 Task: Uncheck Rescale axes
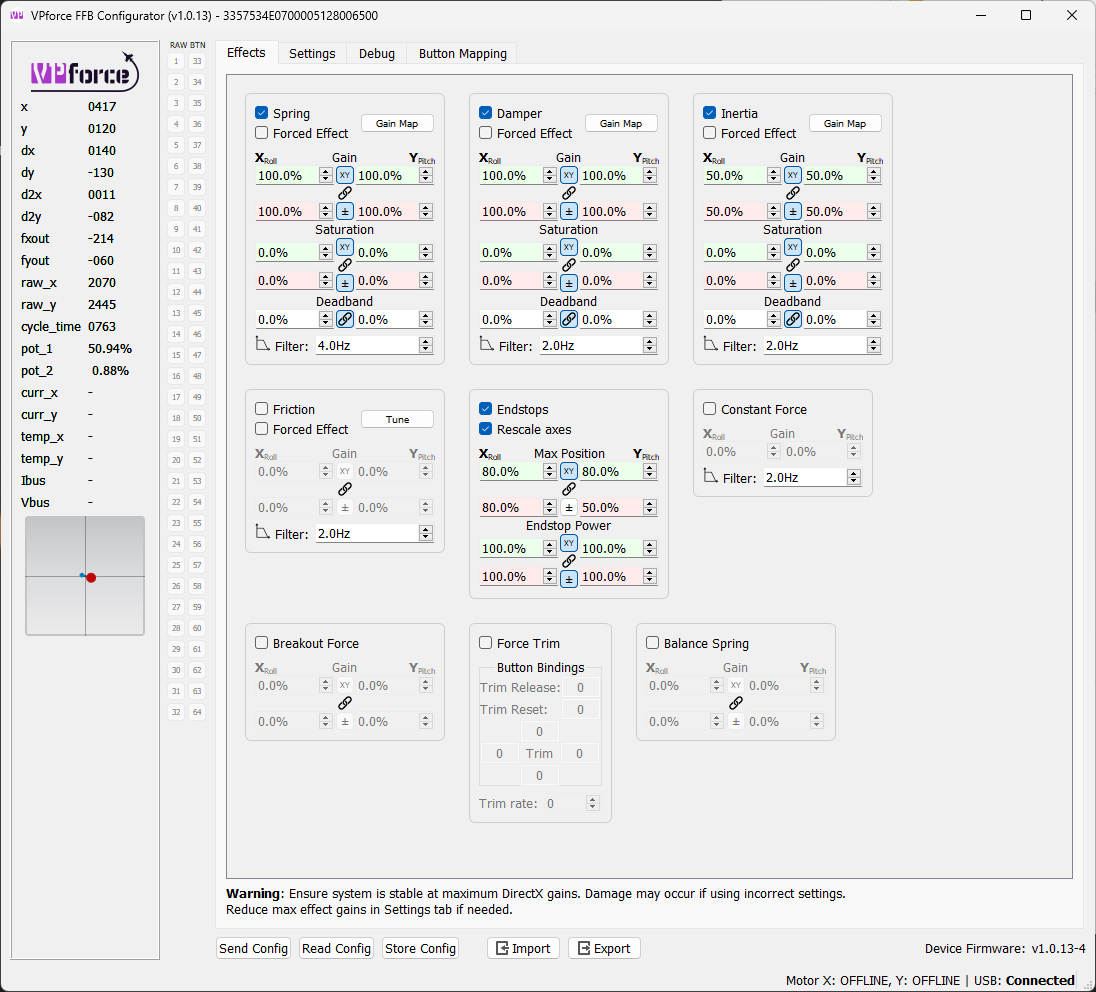click(486, 429)
